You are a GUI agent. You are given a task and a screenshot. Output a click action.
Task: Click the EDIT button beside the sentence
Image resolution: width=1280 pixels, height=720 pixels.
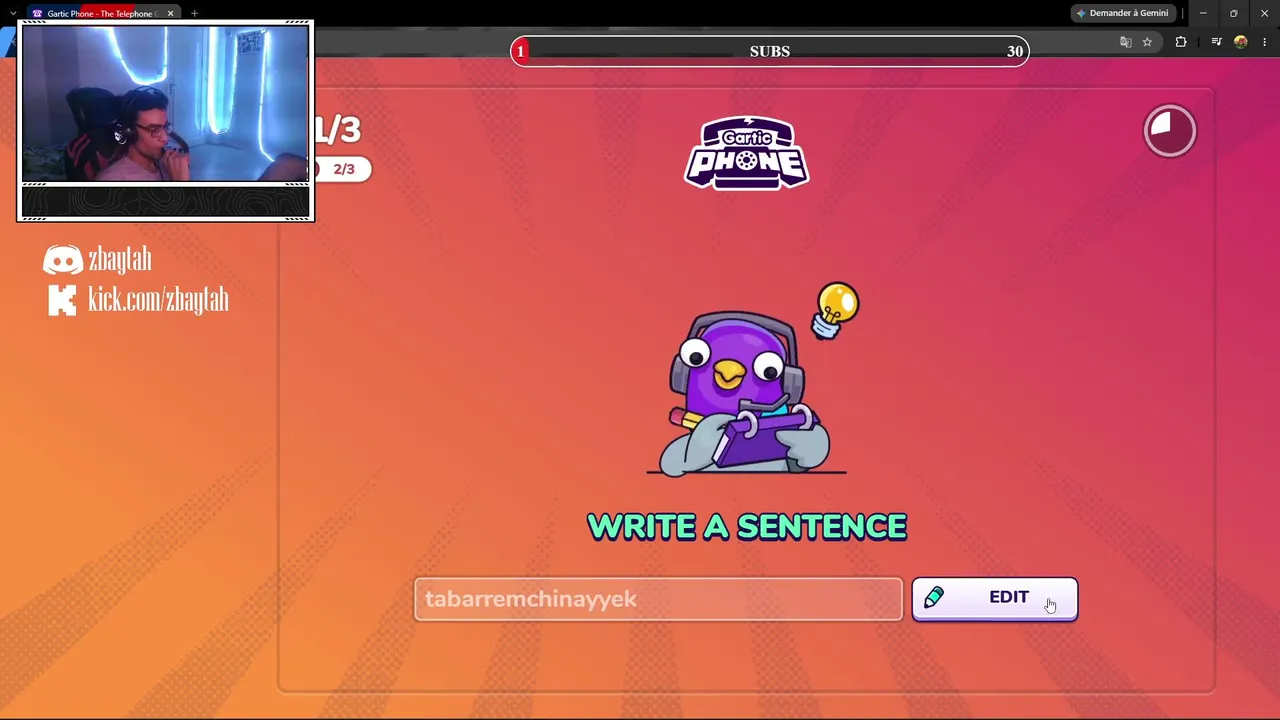(994, 599)
